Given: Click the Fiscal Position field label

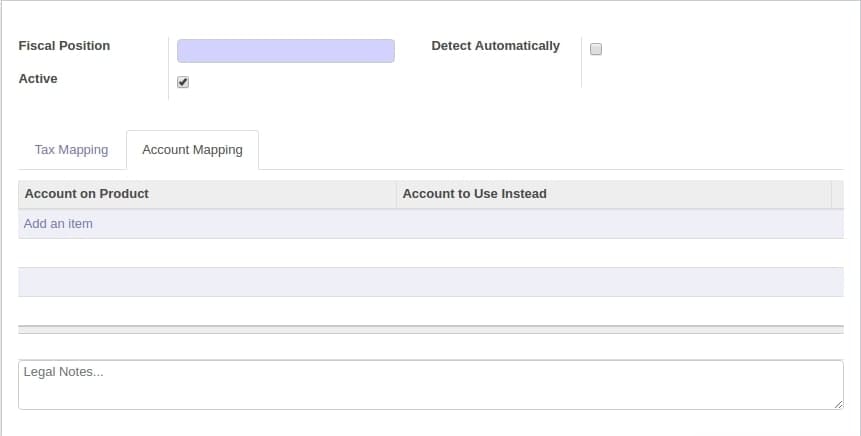Looking at the screenshot, I should tap(64, 46).
